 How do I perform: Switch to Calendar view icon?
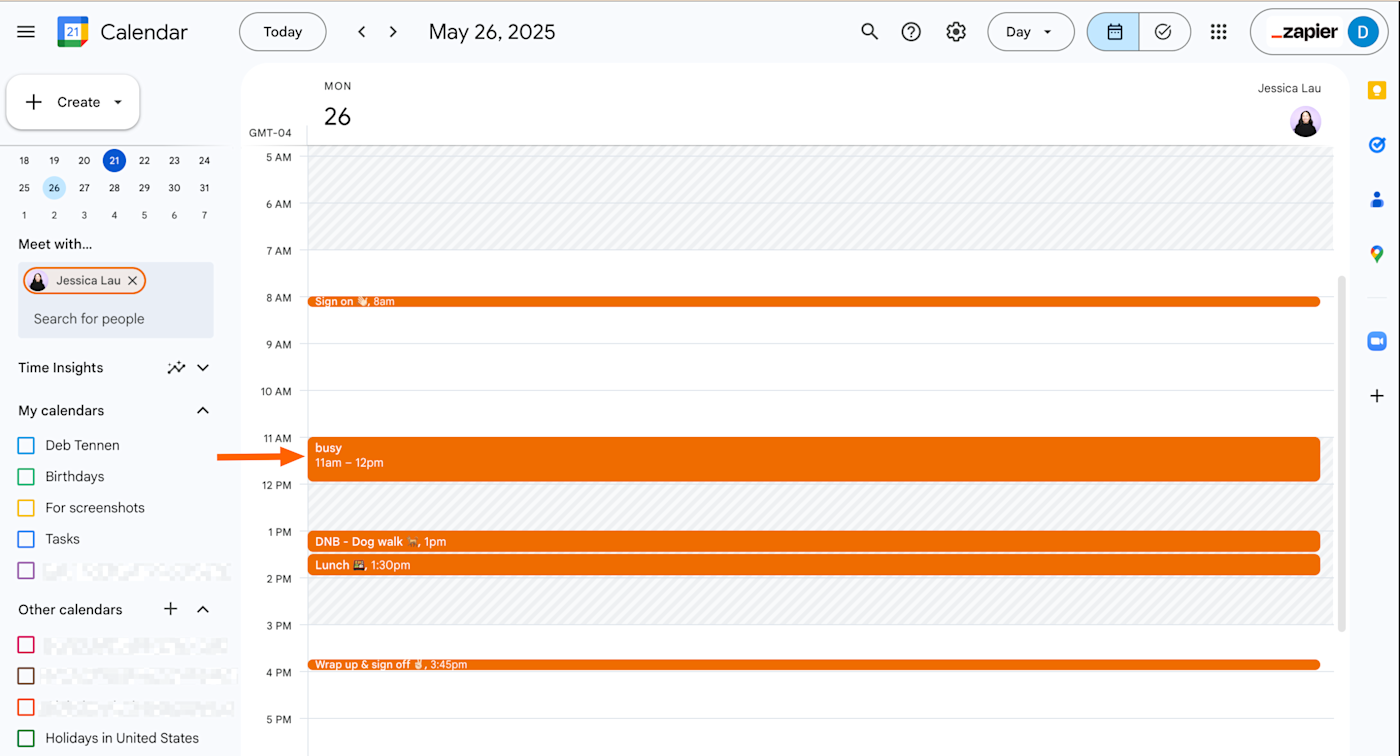[1114, 32]
